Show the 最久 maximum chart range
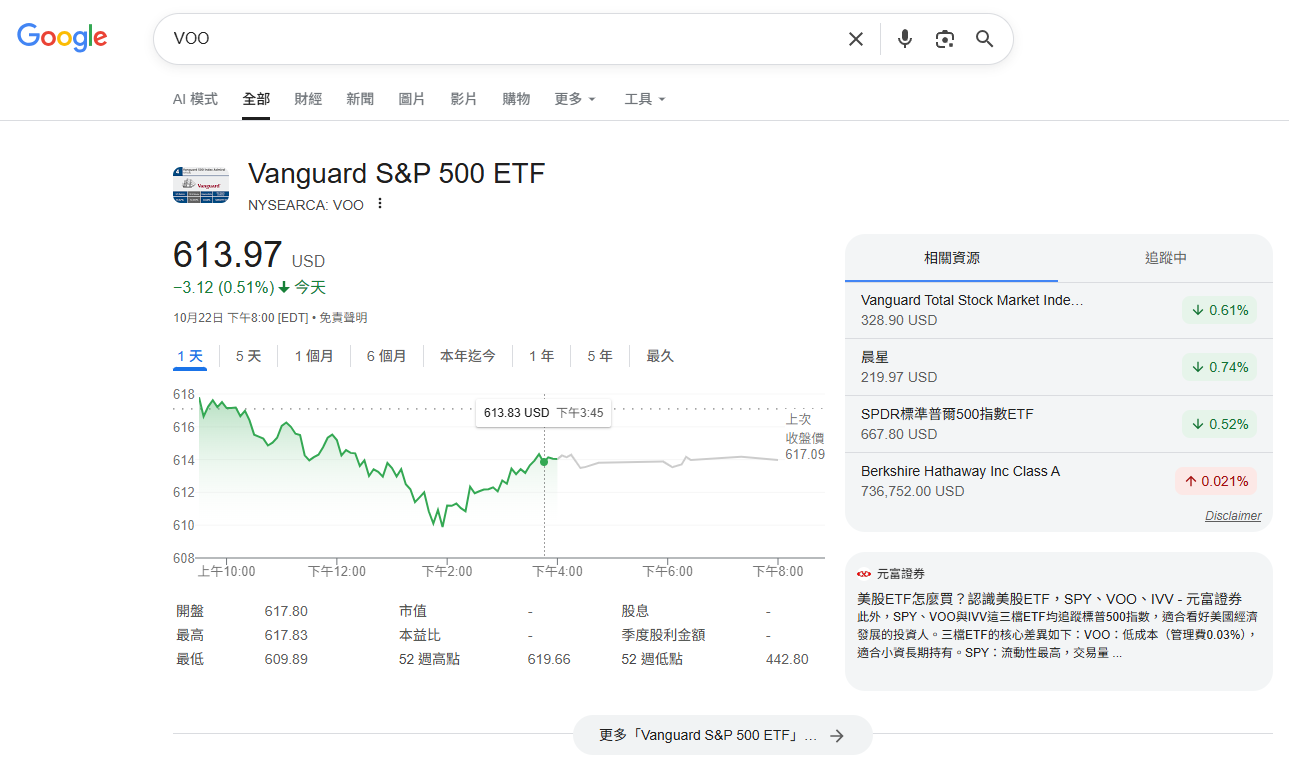1289x764 pixels. [x=660, y=356]
